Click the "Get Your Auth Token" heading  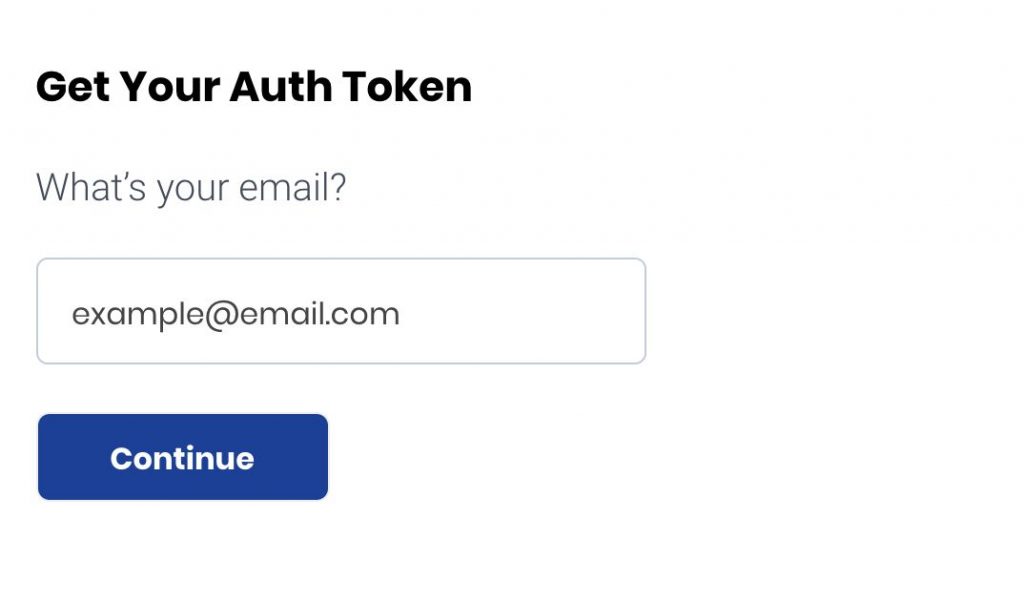tap(253, 87)
